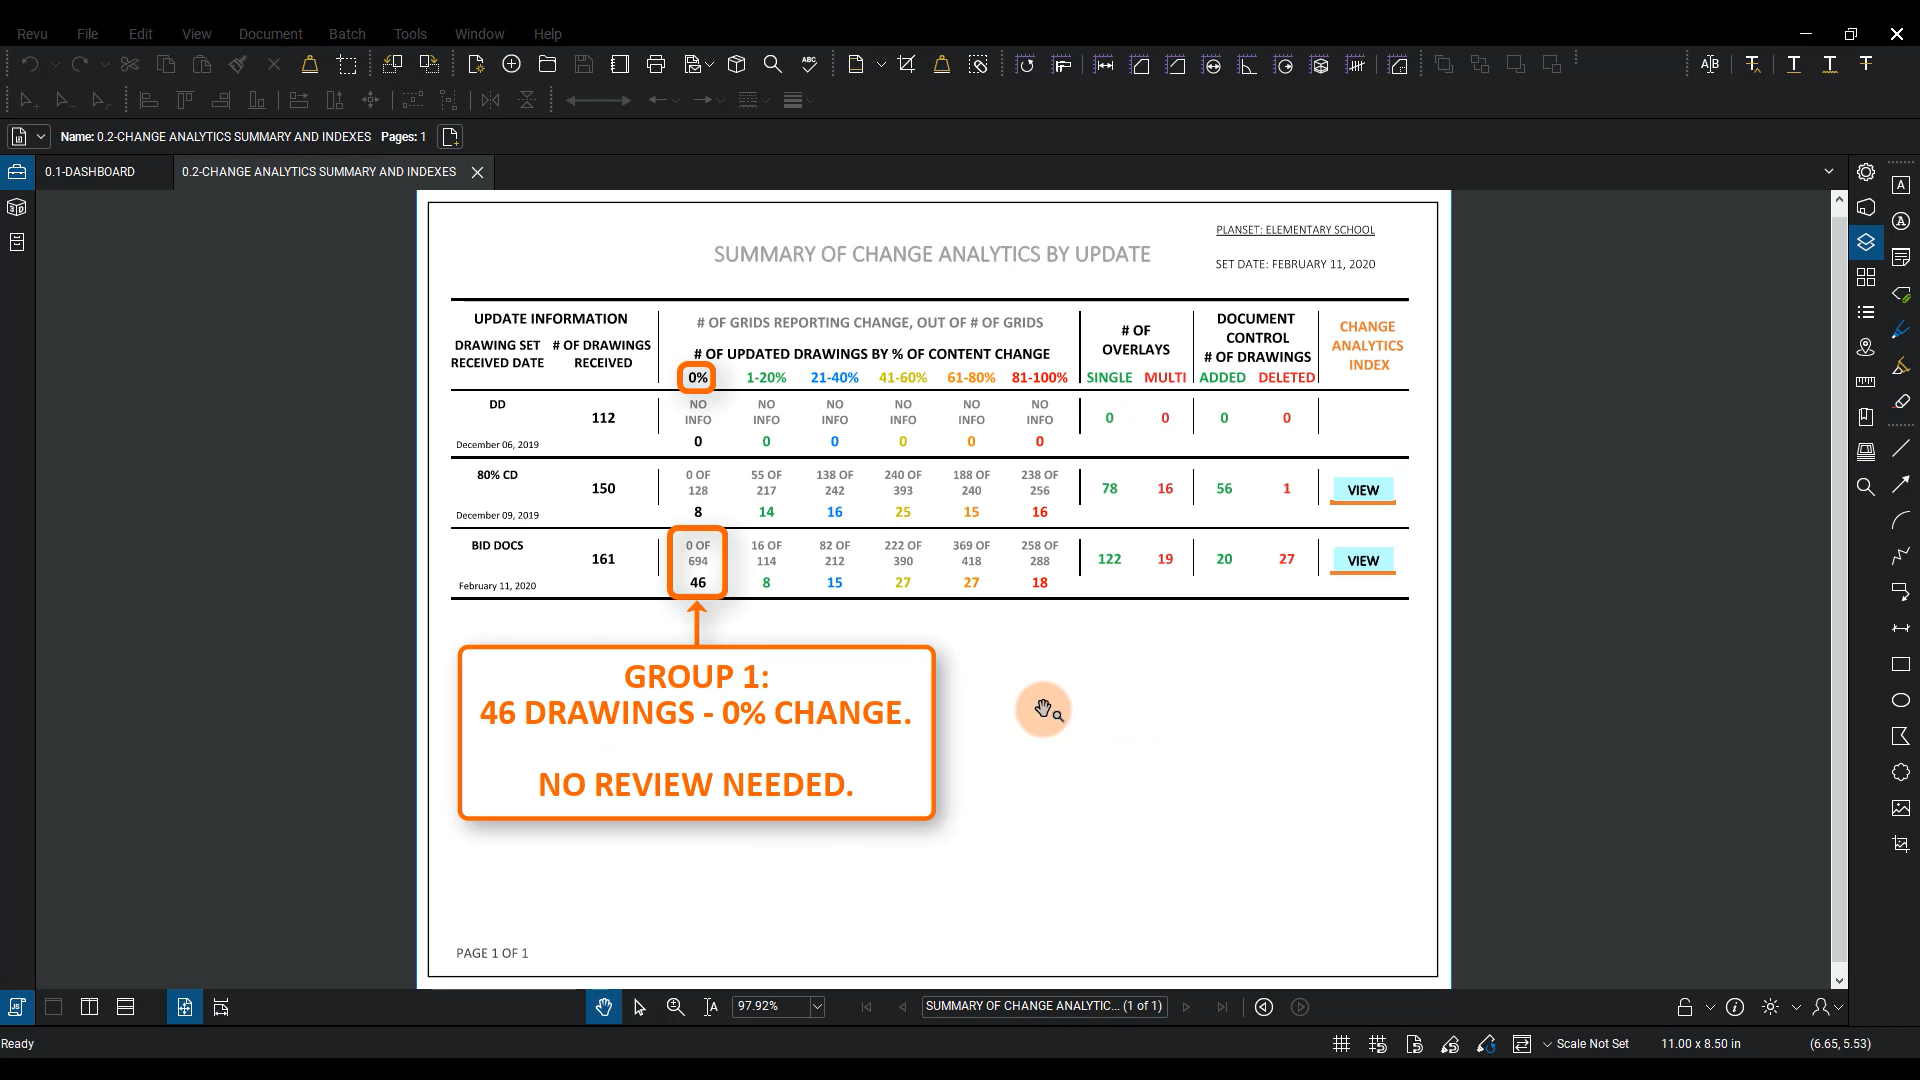Open the zoom percentage dropdown
Image resolution: width=1920 pixels, height=1080 pixels.
tap(817, 1007)
